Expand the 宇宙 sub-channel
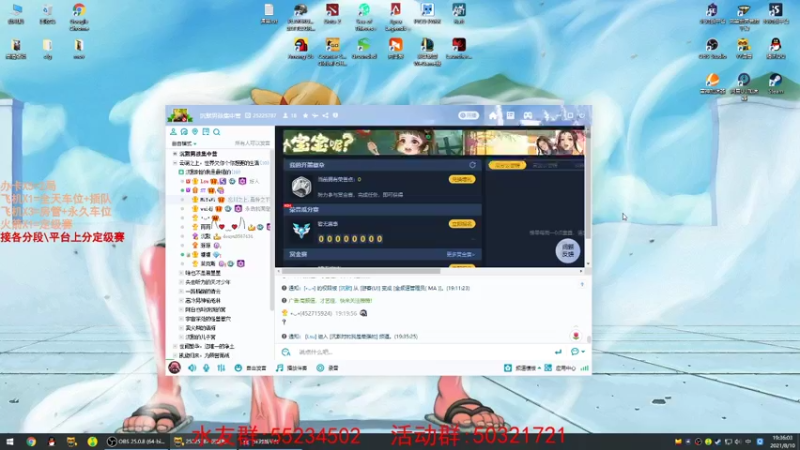Image resolution: width=800 pixels, height=450 pixels. tap(181, 319)
